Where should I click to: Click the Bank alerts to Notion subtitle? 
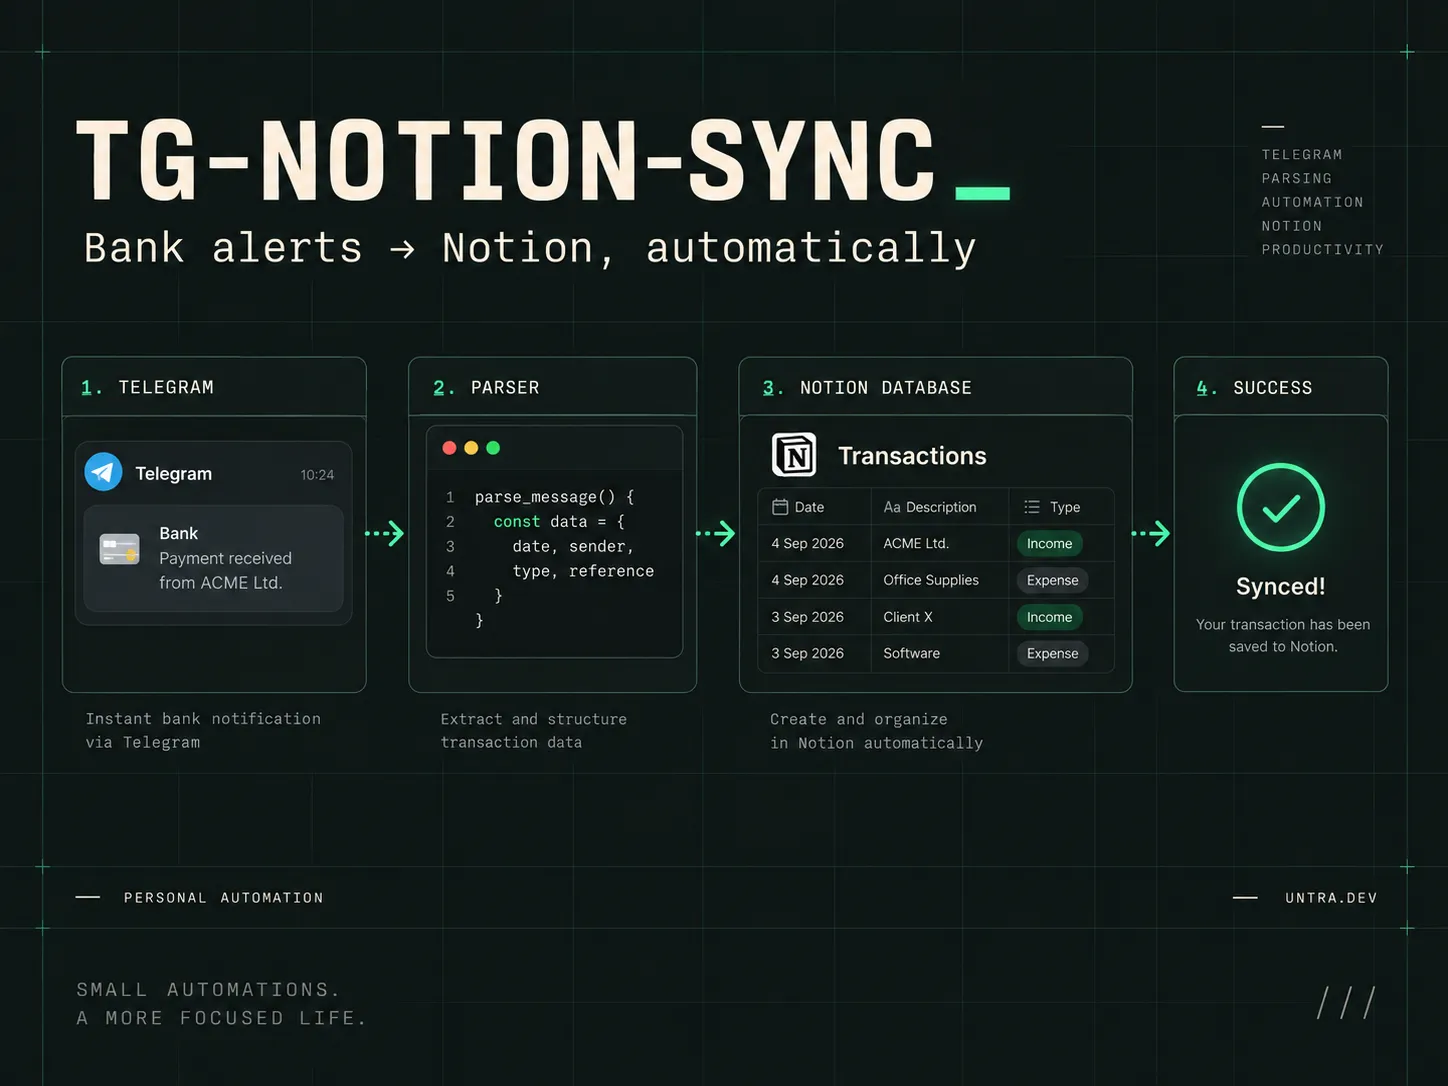coord(530,248)
